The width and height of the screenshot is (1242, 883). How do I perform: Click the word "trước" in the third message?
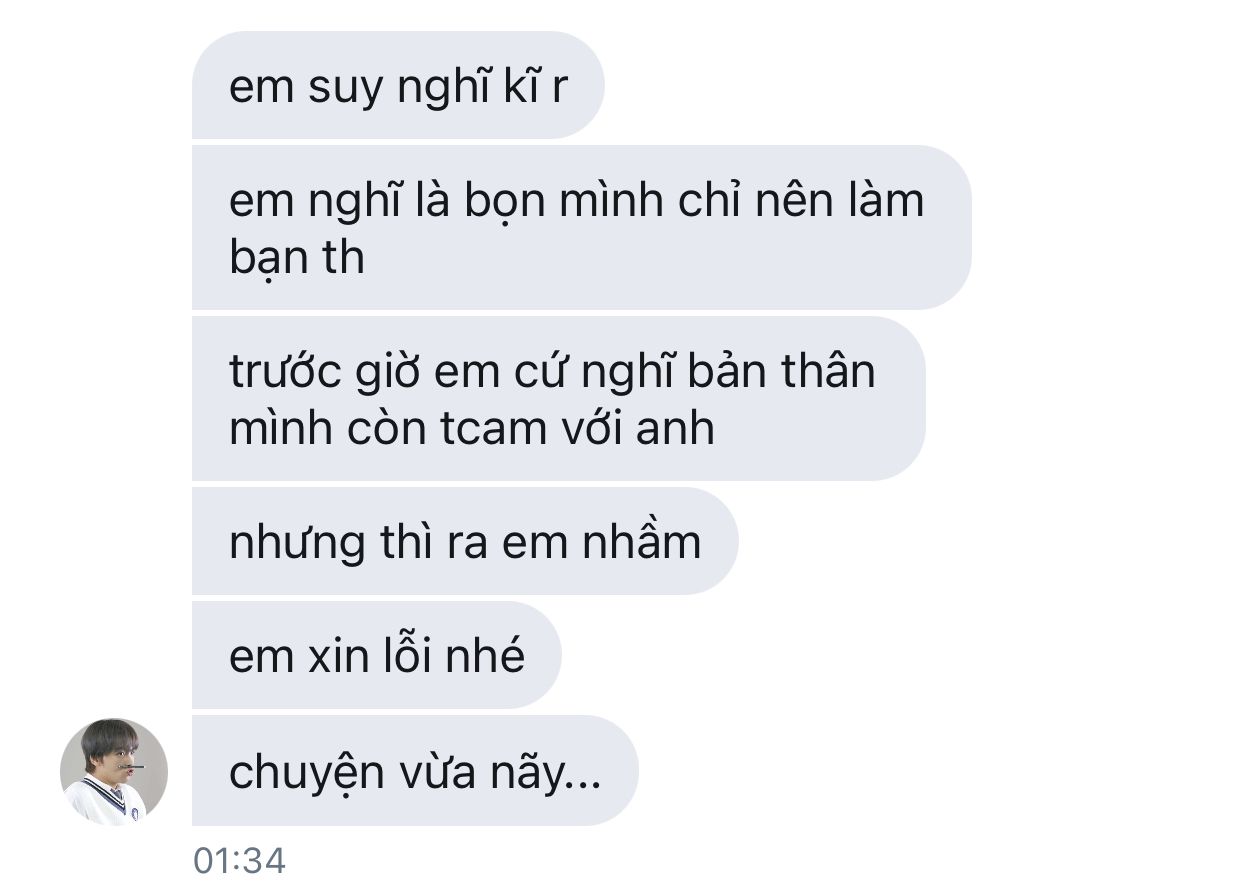287,371
